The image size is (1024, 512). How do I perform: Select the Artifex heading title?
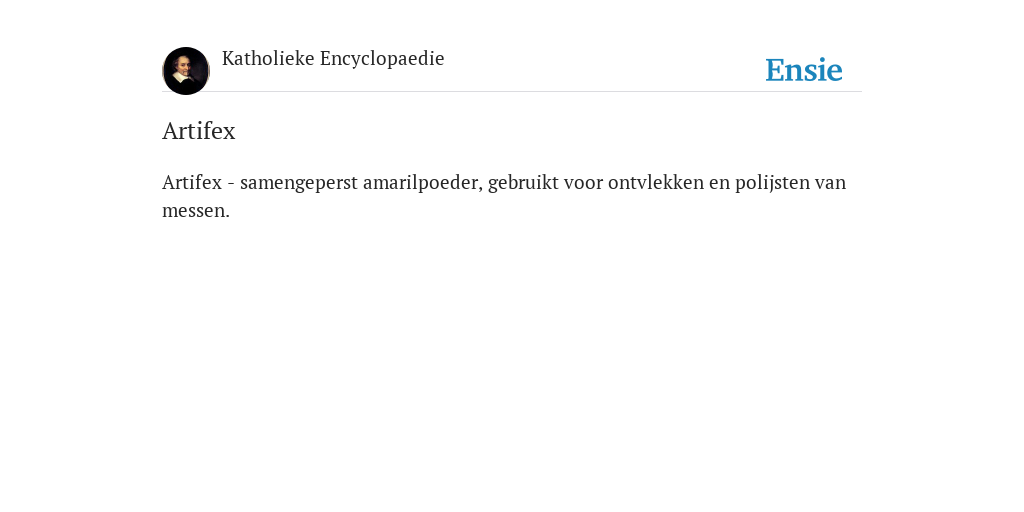pos(199,131)
